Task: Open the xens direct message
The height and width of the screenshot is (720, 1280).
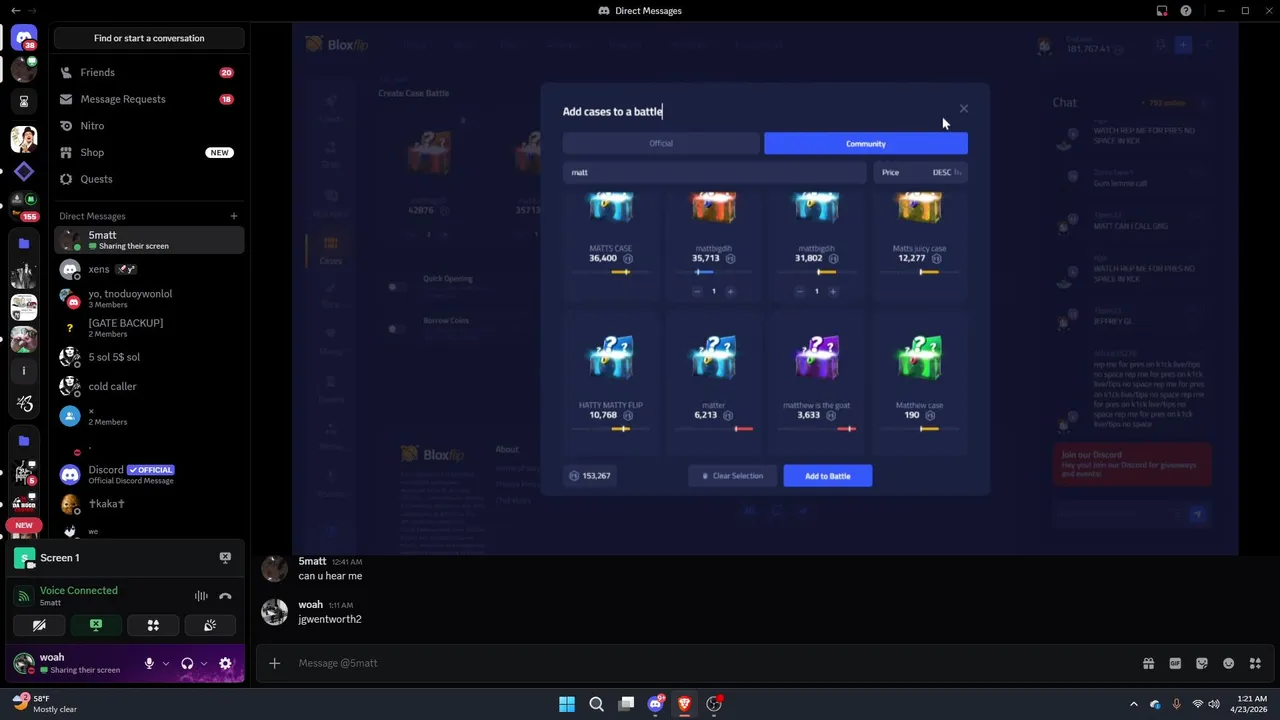Action: (x=149, y=269)
